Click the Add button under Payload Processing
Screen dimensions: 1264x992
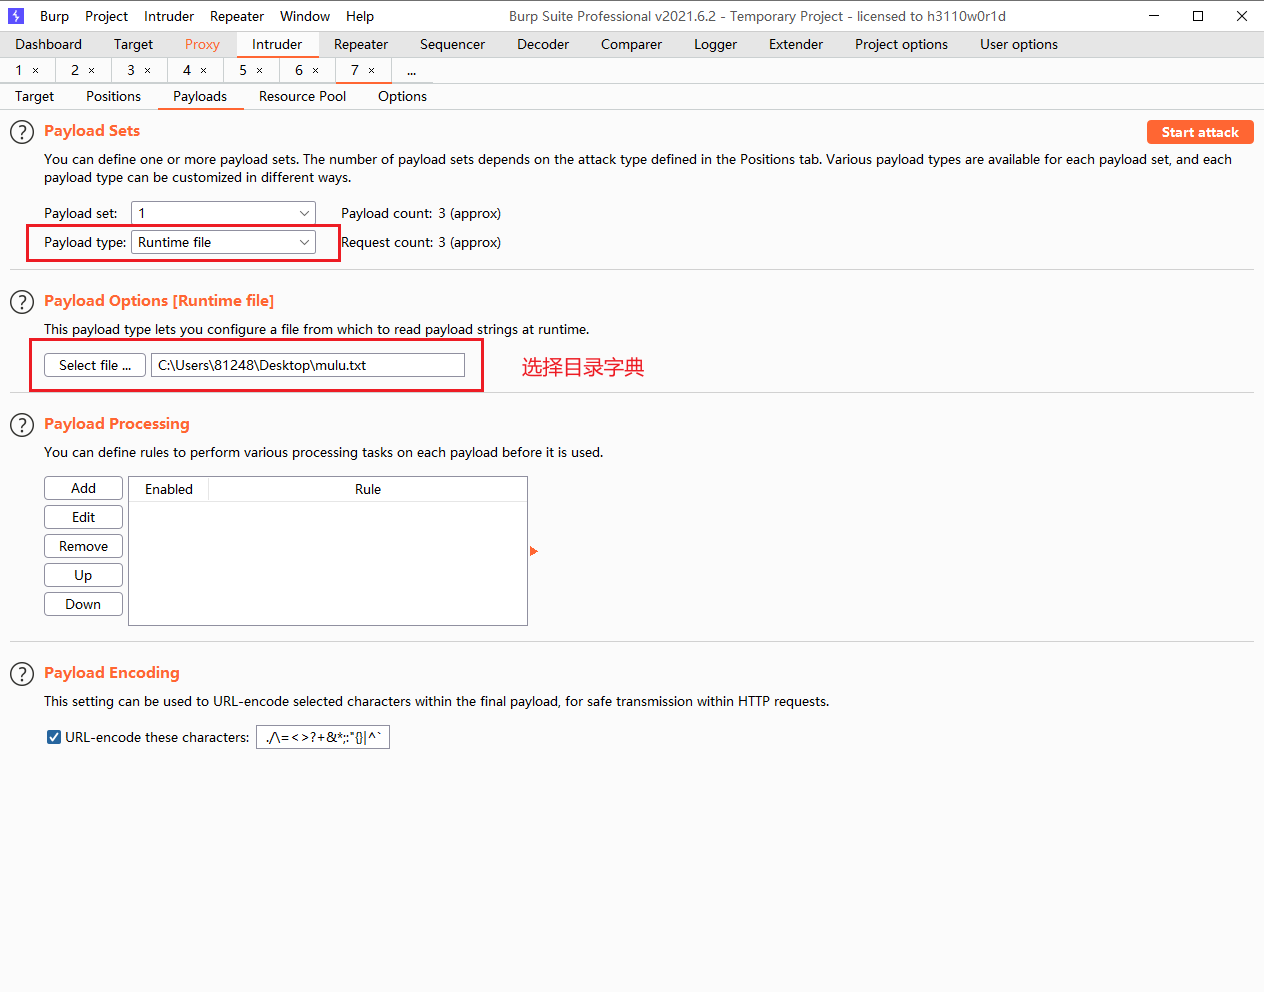(83, 487)
